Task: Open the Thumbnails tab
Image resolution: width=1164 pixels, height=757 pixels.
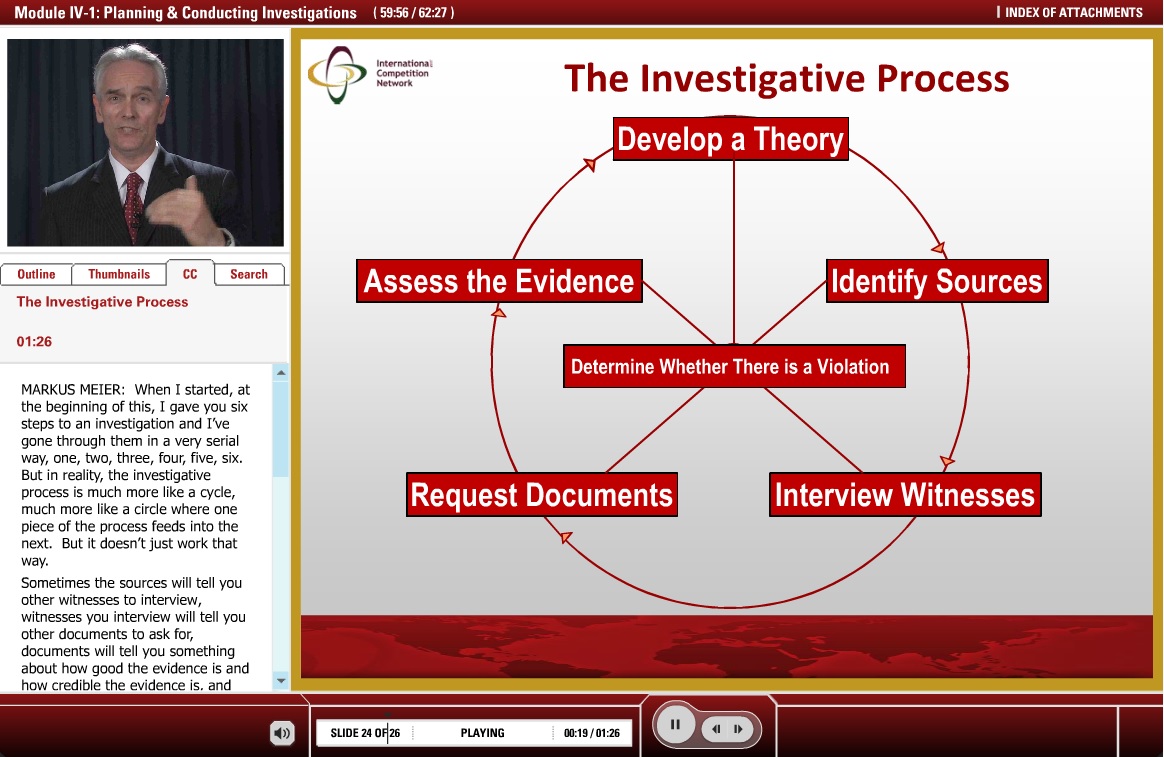Action: point(119,273)
